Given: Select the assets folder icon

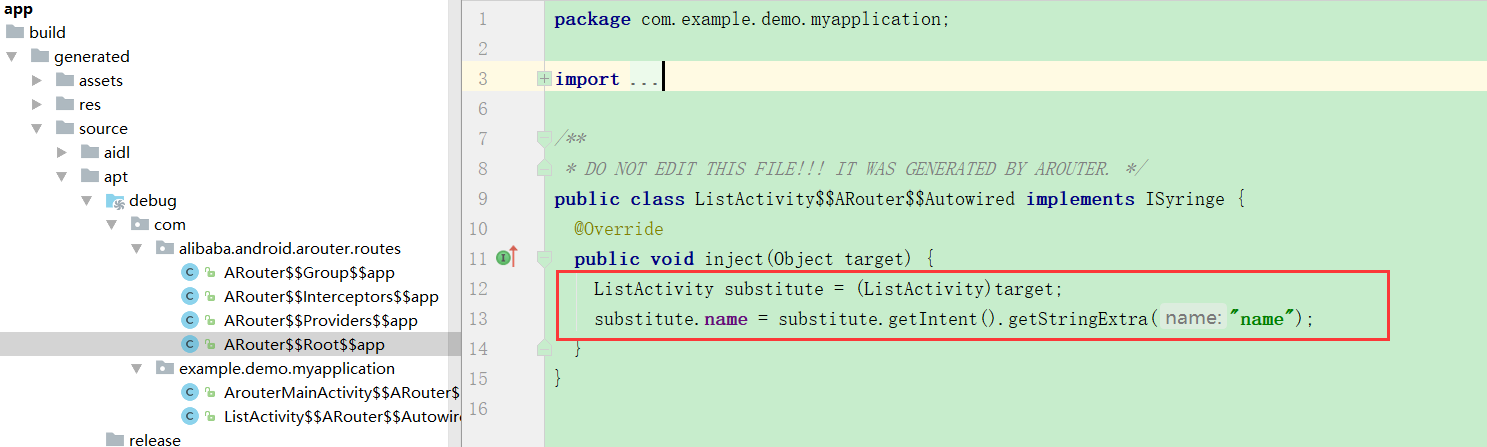Looking at the screenshot, I should [x=65, y=80].
